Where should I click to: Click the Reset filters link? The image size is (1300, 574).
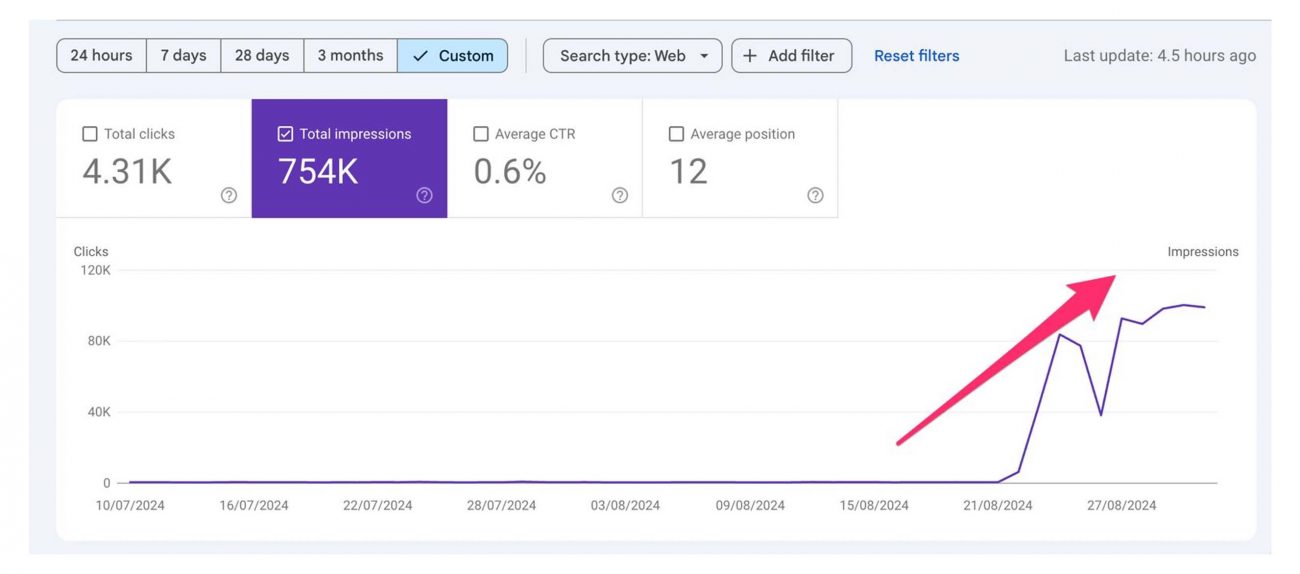[x=916, y=56]
